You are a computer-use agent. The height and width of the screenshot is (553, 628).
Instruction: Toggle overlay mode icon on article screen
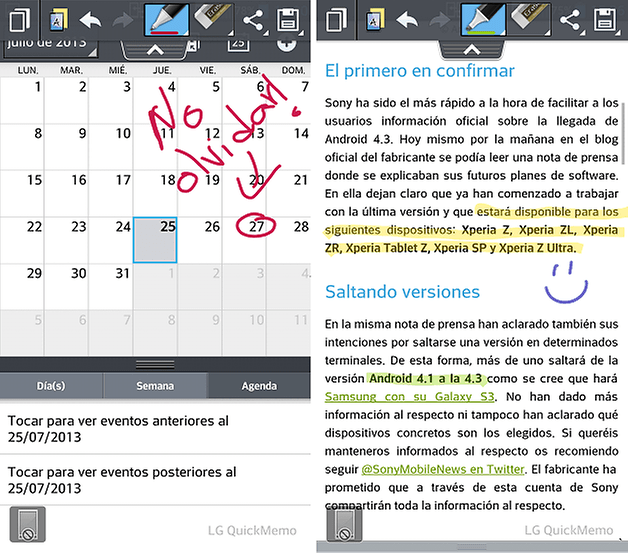336,20
